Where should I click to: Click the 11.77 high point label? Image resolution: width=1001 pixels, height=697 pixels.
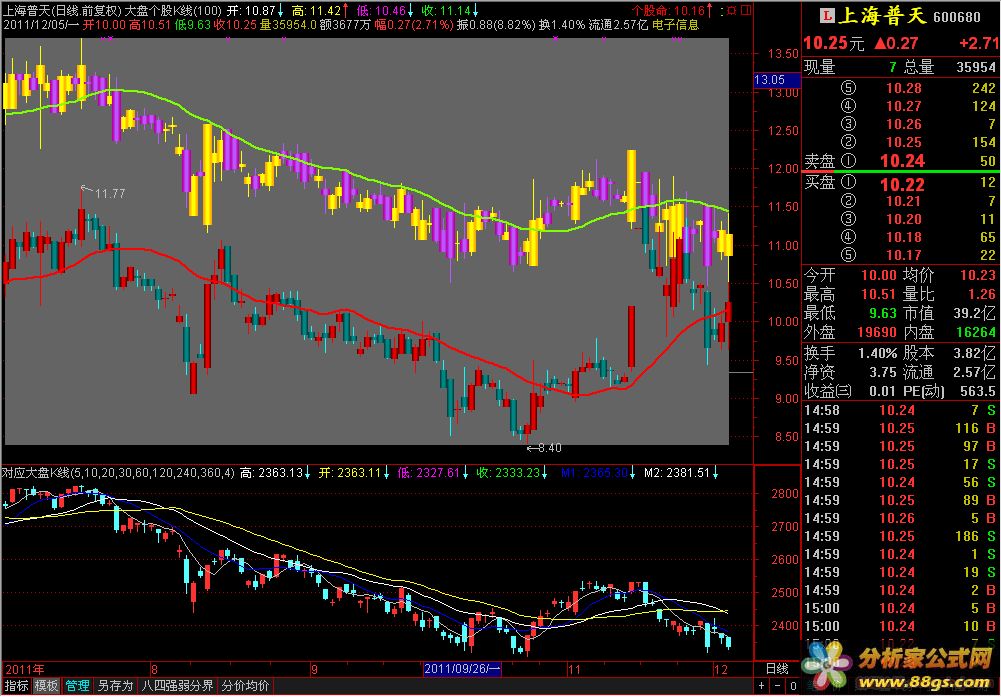coord(110,193)
